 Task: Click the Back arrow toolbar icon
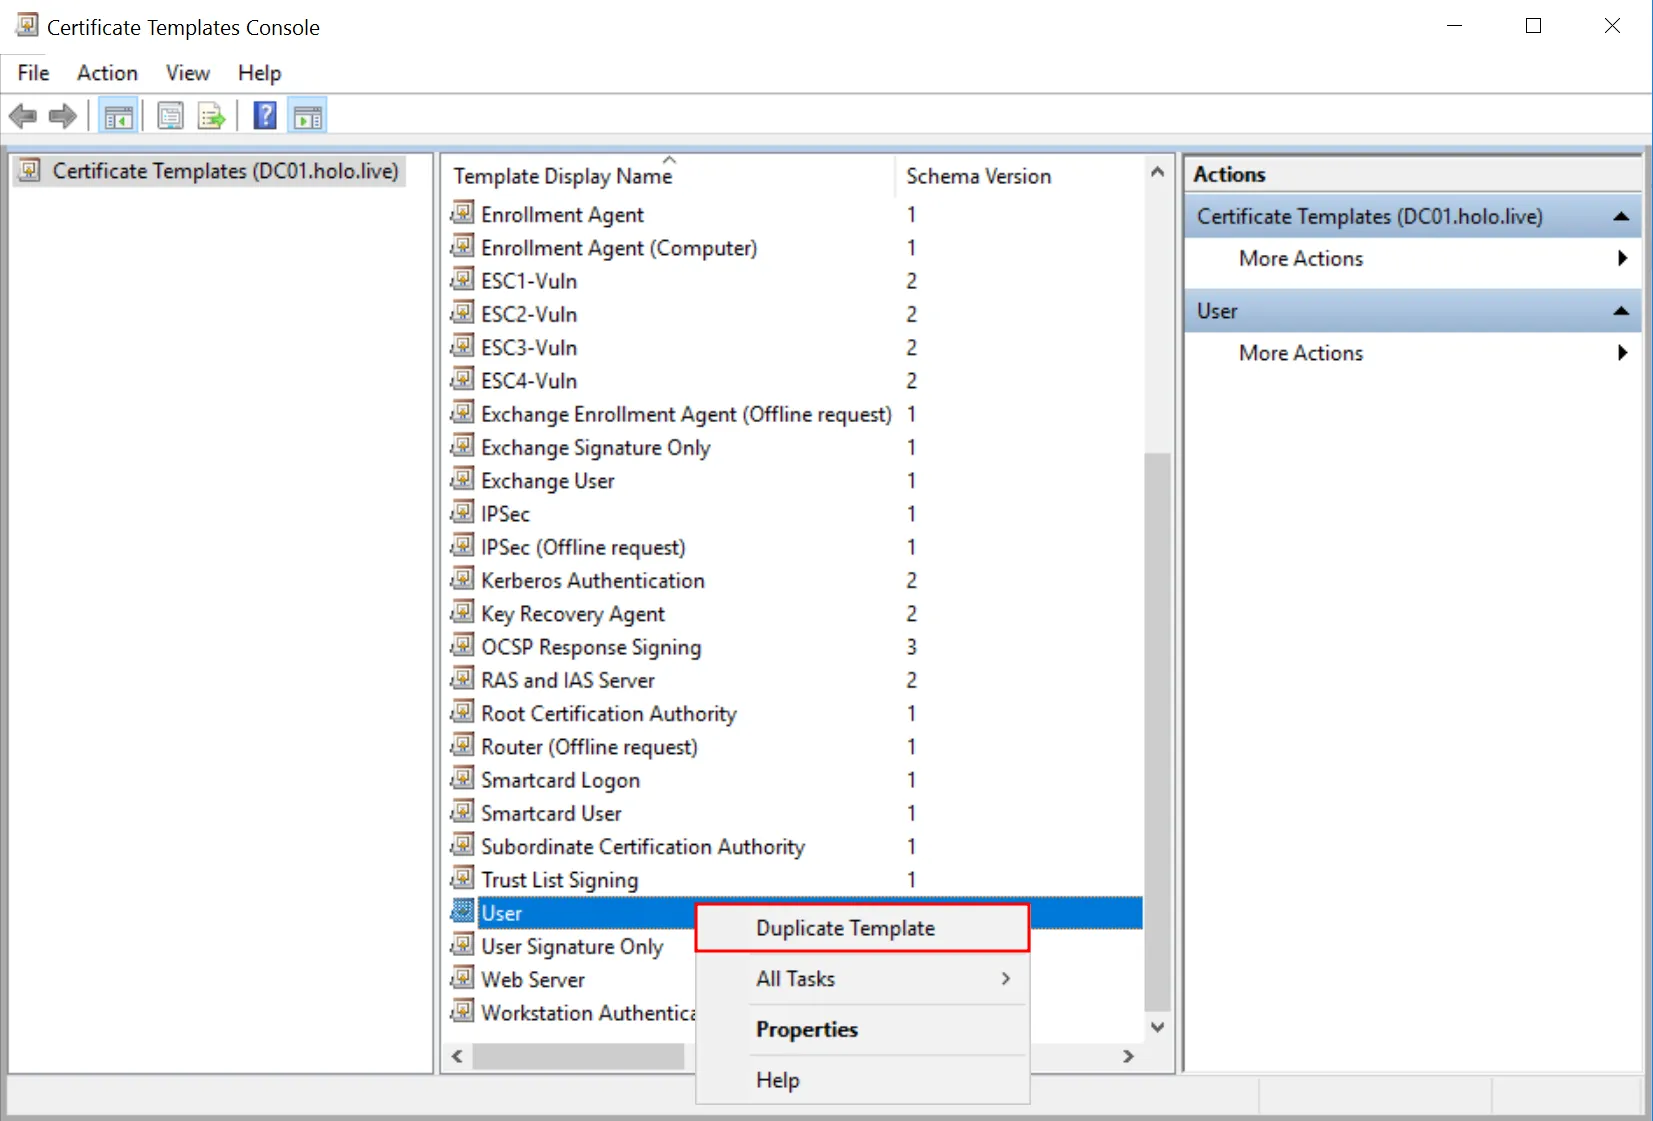coord(23,117)
